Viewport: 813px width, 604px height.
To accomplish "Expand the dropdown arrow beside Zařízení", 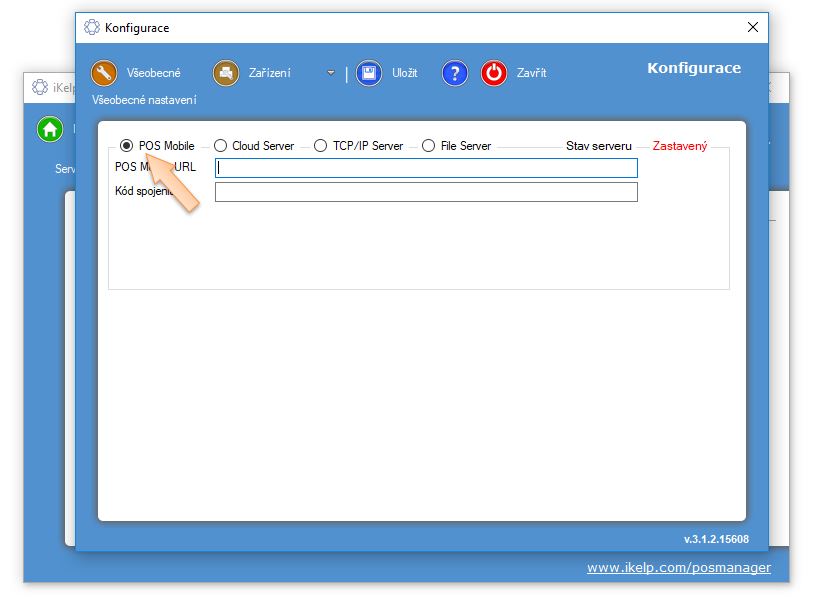I will (330, 73).
